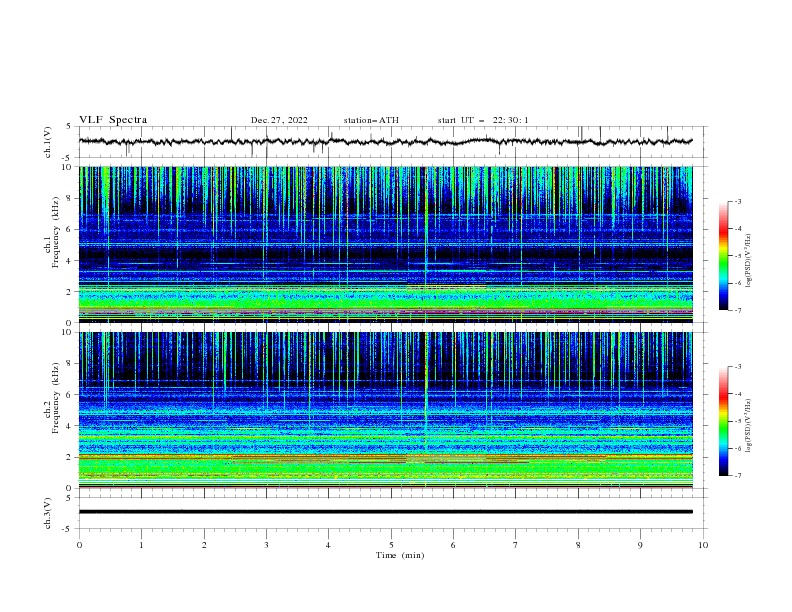Click the ch.2 spectrogram panel

(386, 410)
